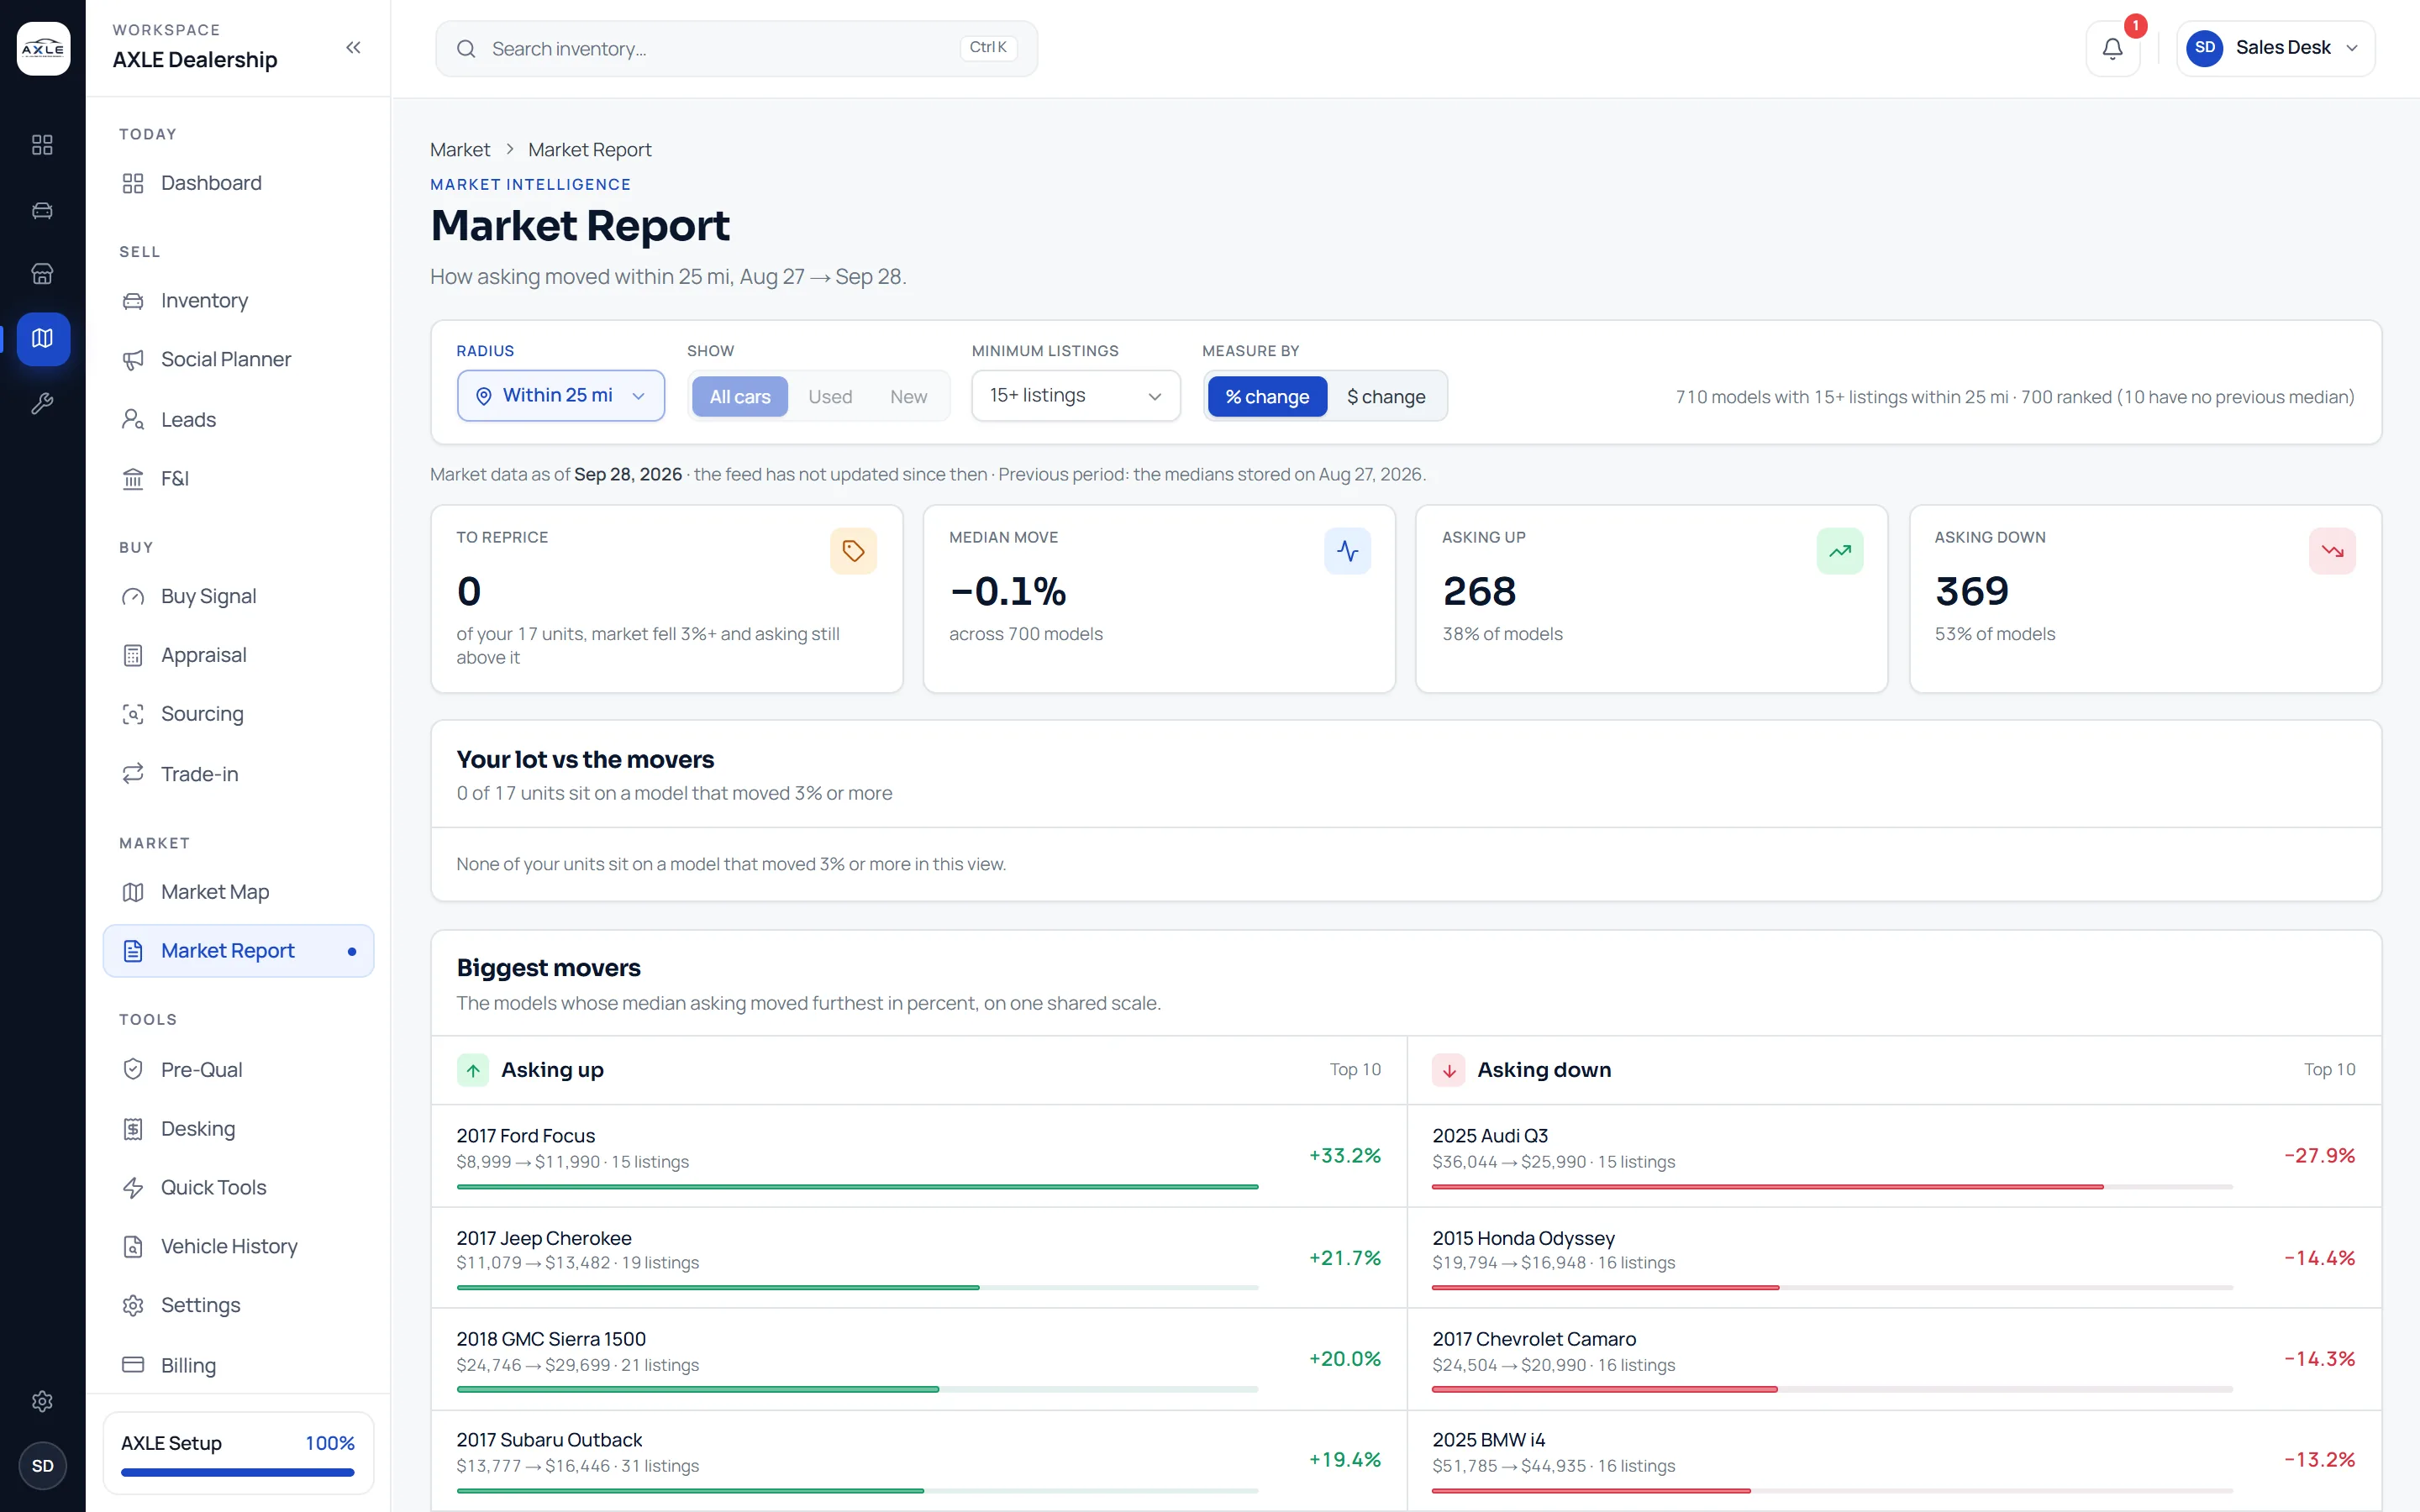Collapse the sidebar with the double chevron
Viewport: 2420px width, 1512px height.
pos(353,47)
